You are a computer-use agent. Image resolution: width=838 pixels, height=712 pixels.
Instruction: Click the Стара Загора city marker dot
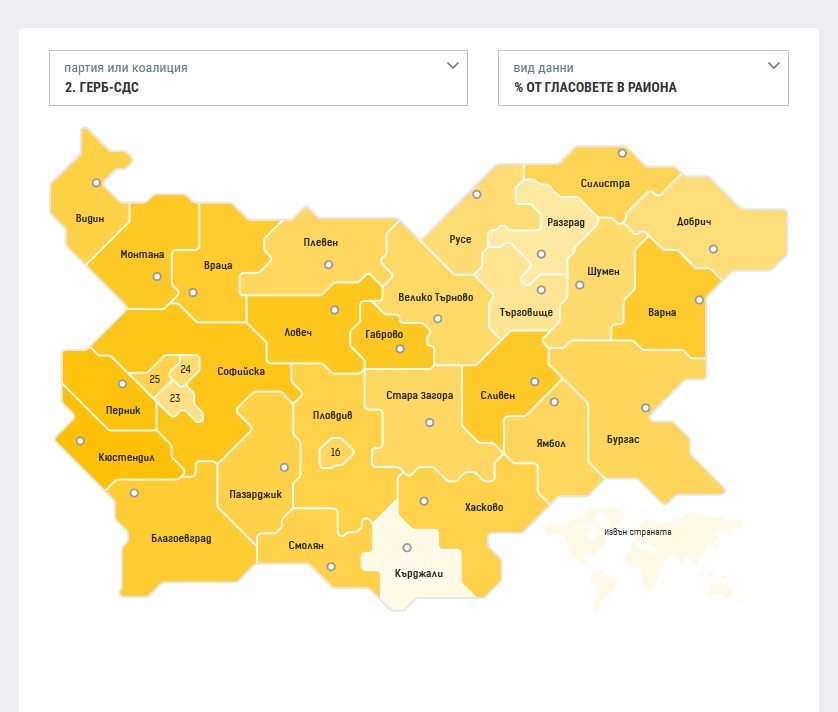430,422
